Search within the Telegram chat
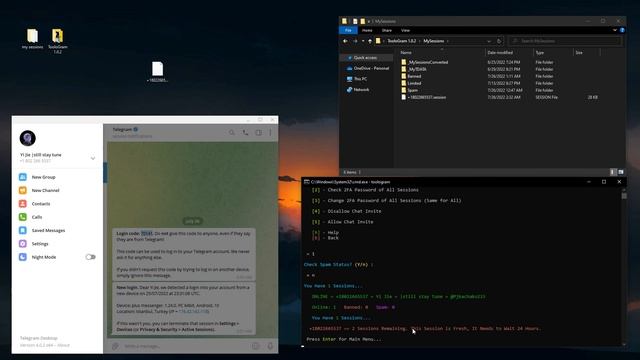The height and width of the screenshot is (360, 640). click(x=232, y=132)
